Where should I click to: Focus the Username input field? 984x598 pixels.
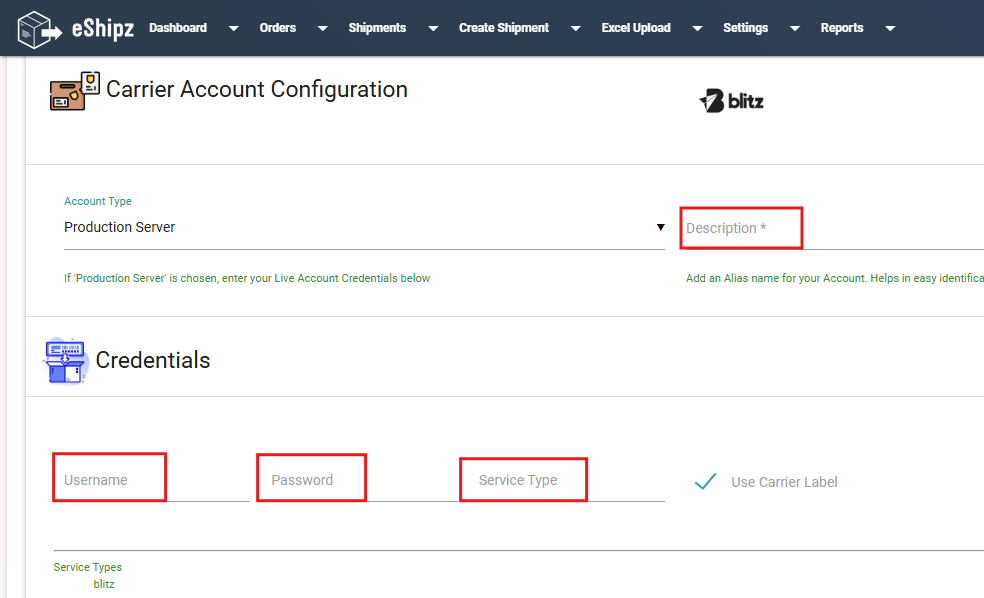pyautogui.click(x=151, y=481)
